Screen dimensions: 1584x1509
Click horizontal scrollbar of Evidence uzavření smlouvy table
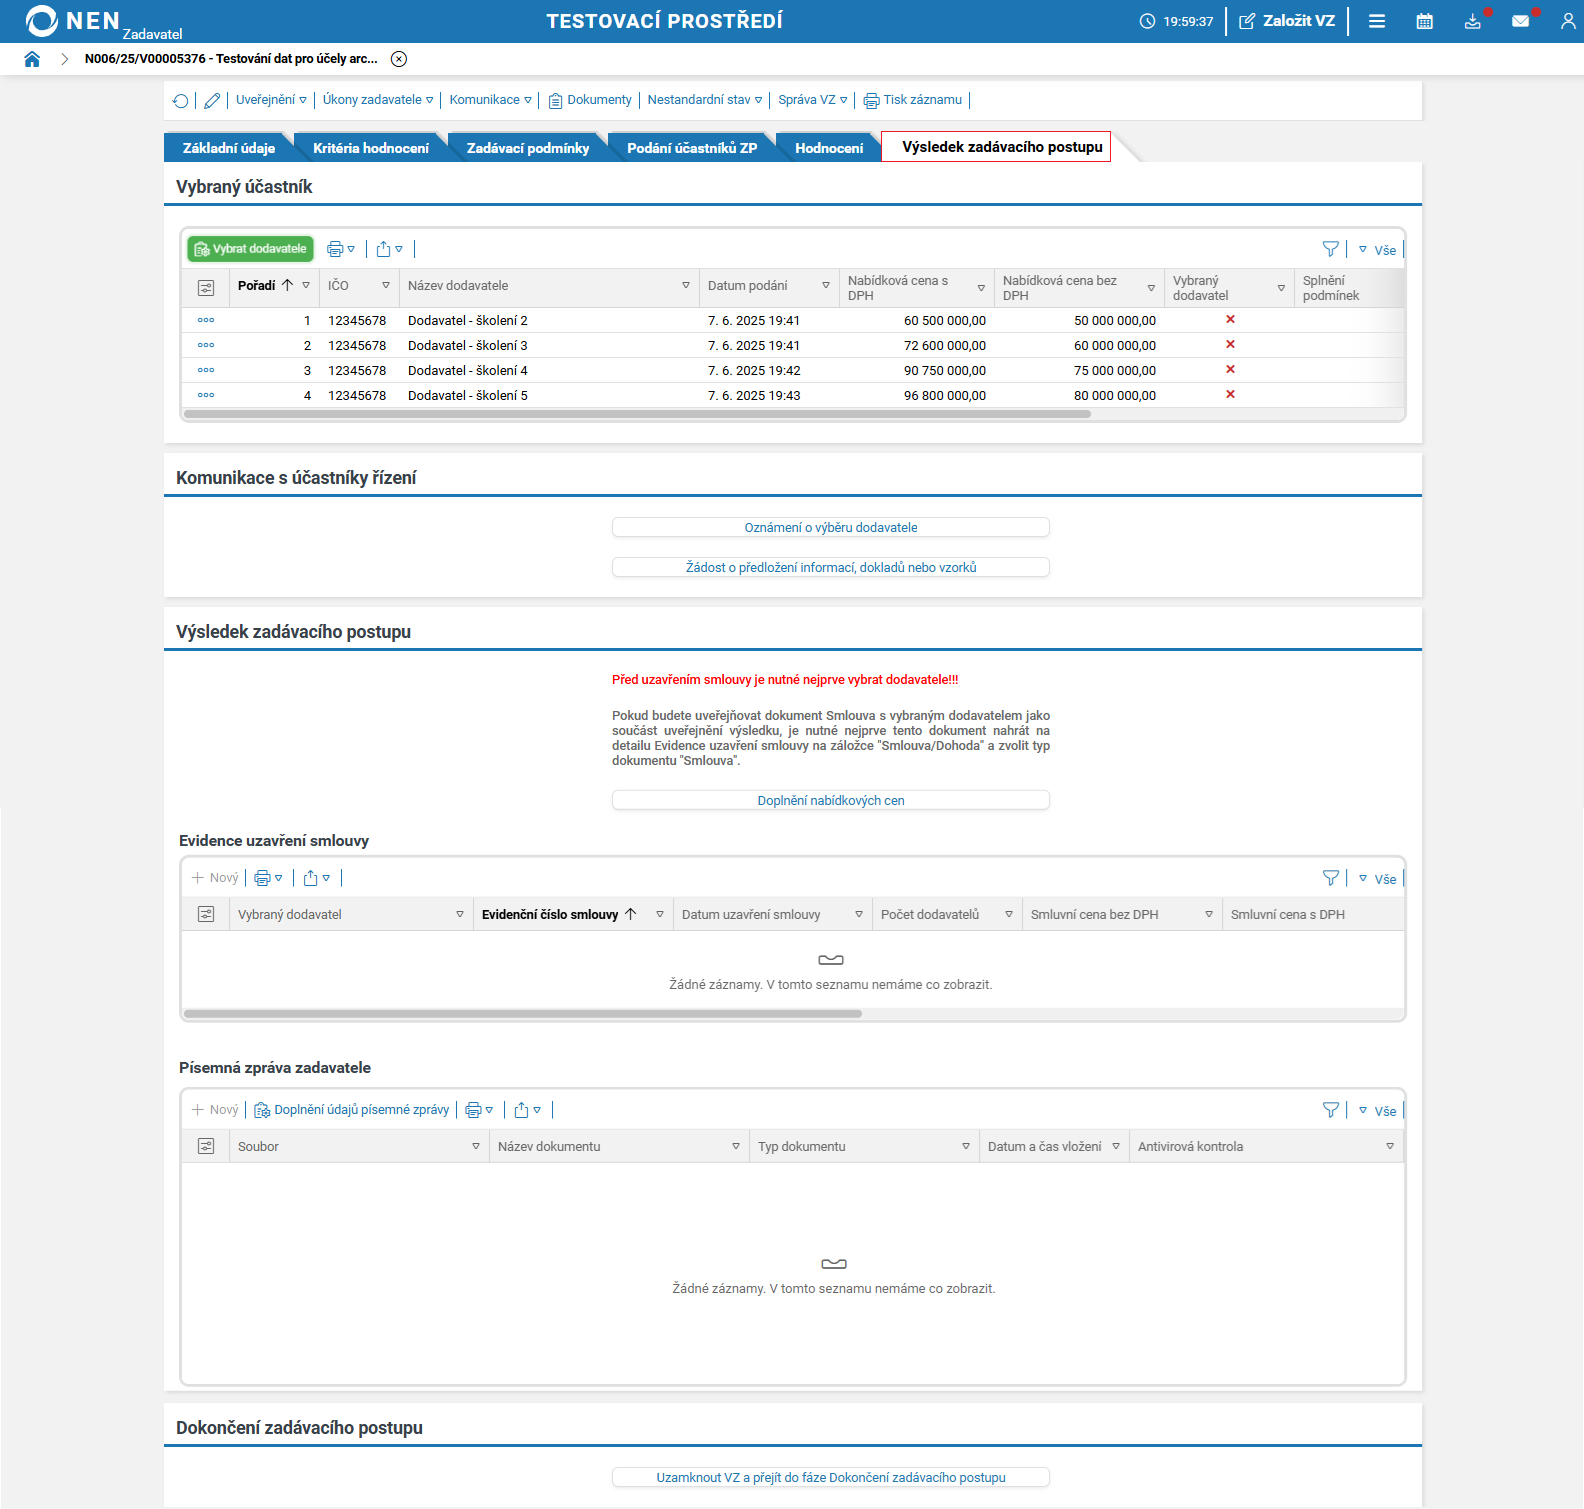[x=523, y=1014]
